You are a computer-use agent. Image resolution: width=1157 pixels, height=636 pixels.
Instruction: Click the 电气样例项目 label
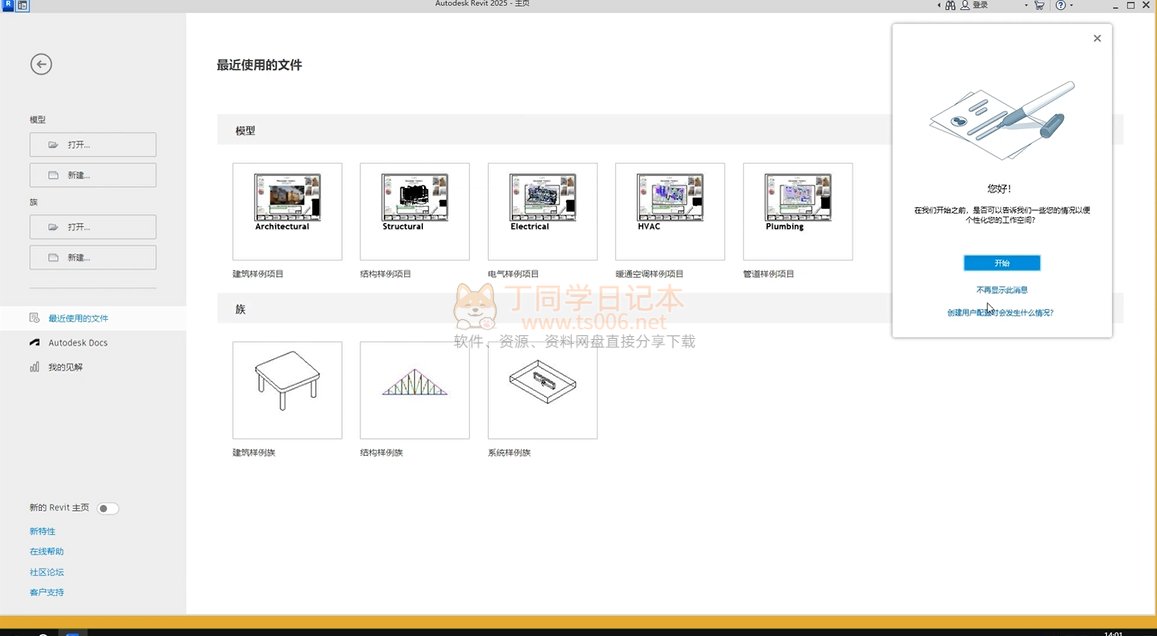point(513,274)
